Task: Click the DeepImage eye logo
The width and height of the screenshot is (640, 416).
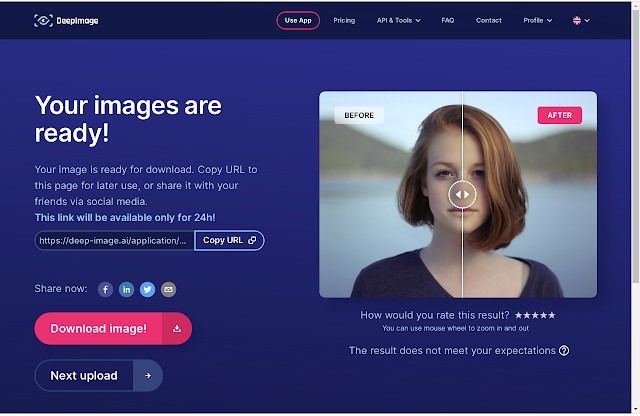Action: [43, 20]
